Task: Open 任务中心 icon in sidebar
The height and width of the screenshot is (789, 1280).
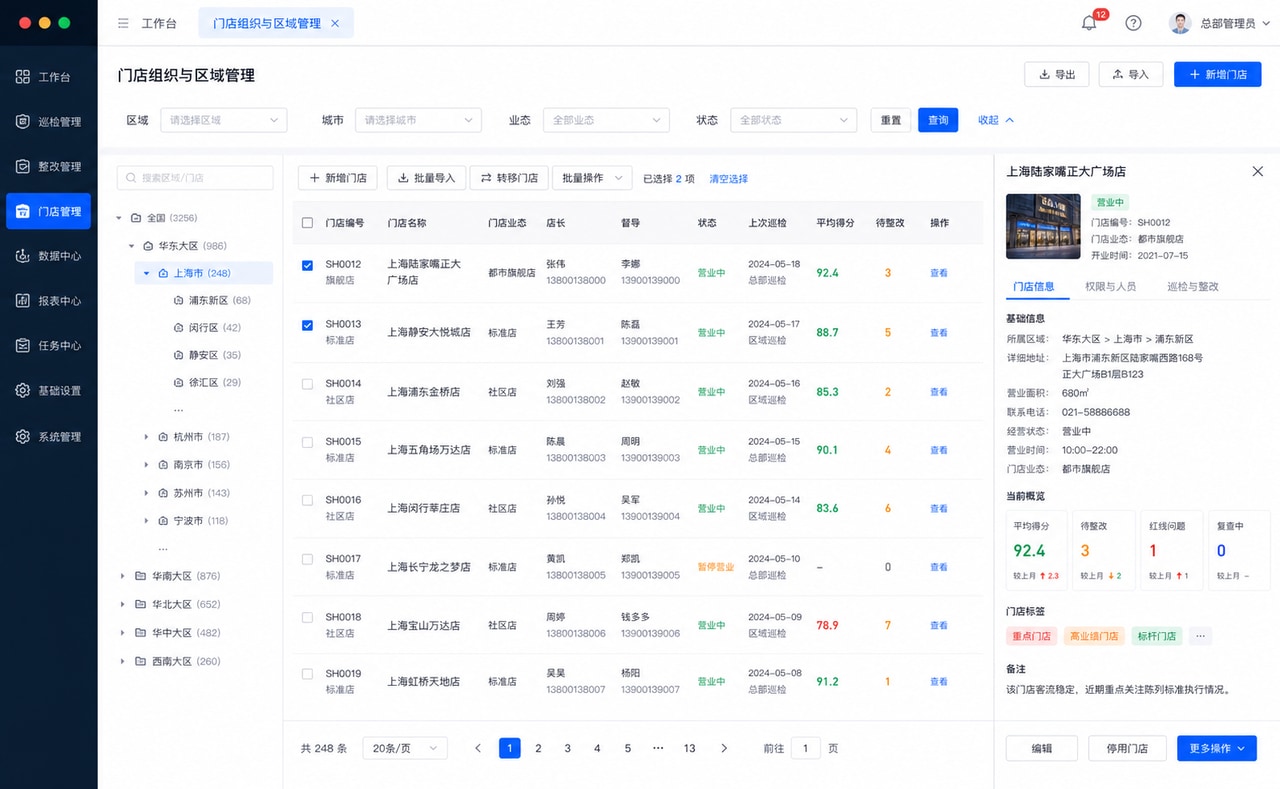Action: tap(22, 345)
